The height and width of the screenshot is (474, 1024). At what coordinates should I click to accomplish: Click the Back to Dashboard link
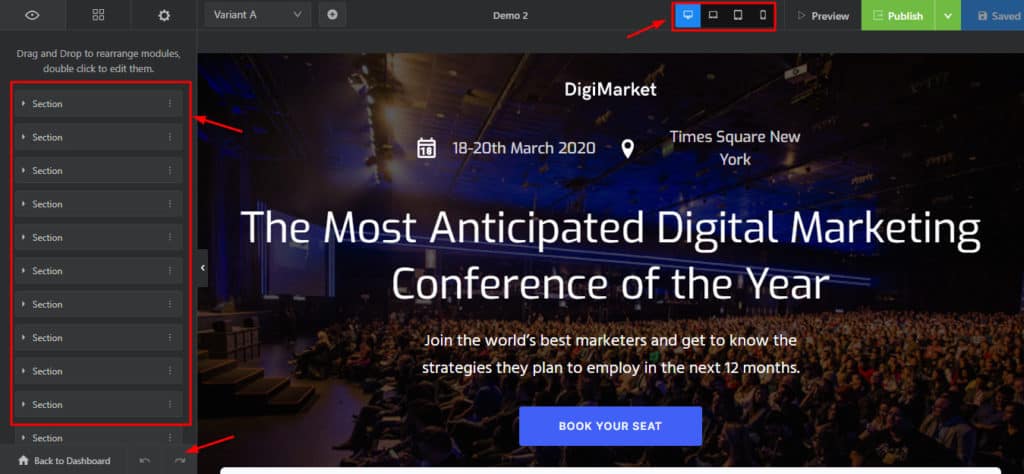pyautogui.click(x=64, y=460)
